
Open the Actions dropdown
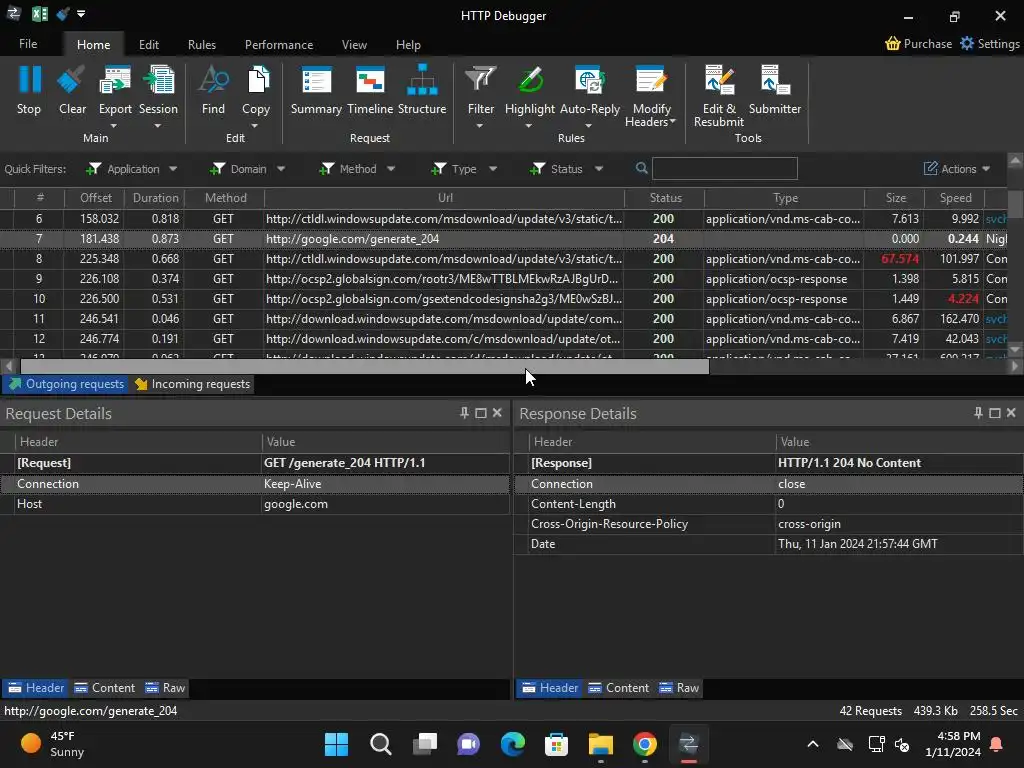pos(957,169)
